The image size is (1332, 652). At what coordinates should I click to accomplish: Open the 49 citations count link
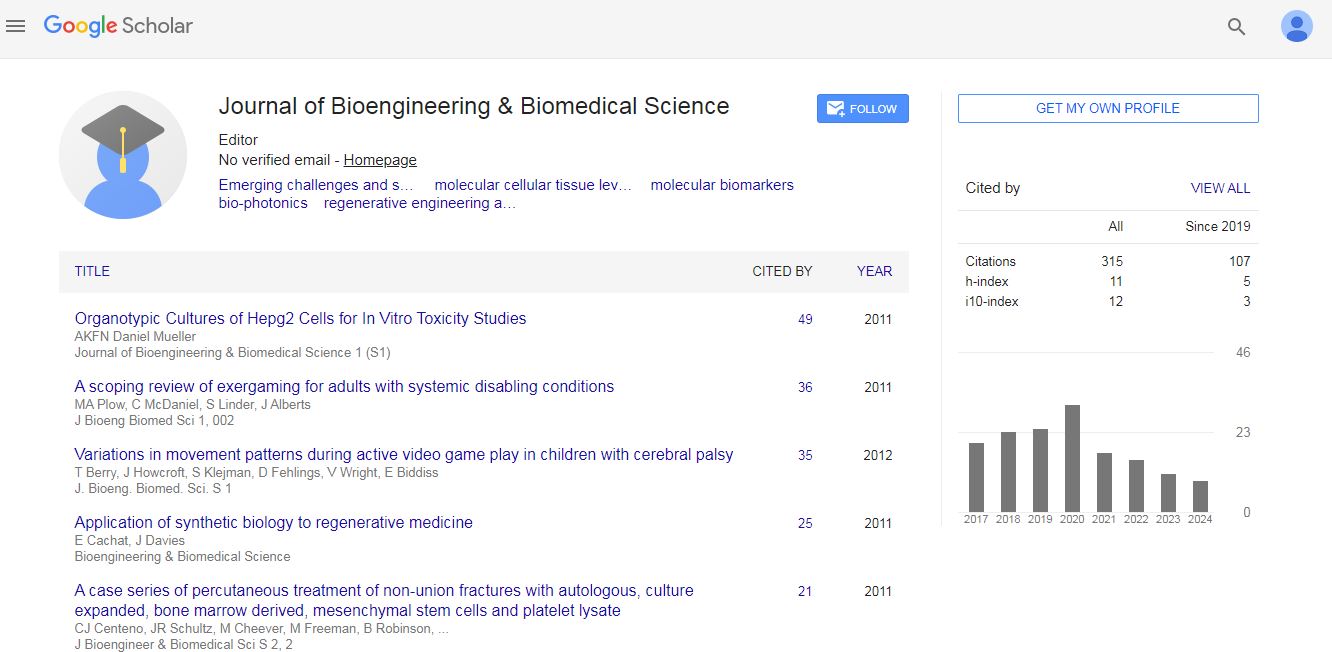tap(805, 320)
